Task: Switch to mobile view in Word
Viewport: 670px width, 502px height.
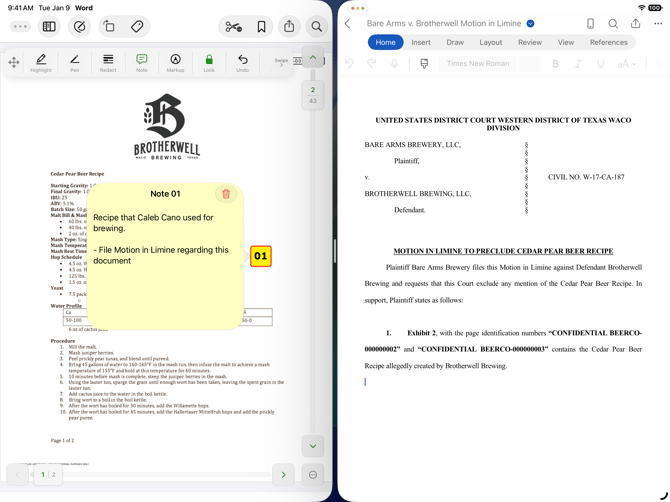Action: pos(591,23)
